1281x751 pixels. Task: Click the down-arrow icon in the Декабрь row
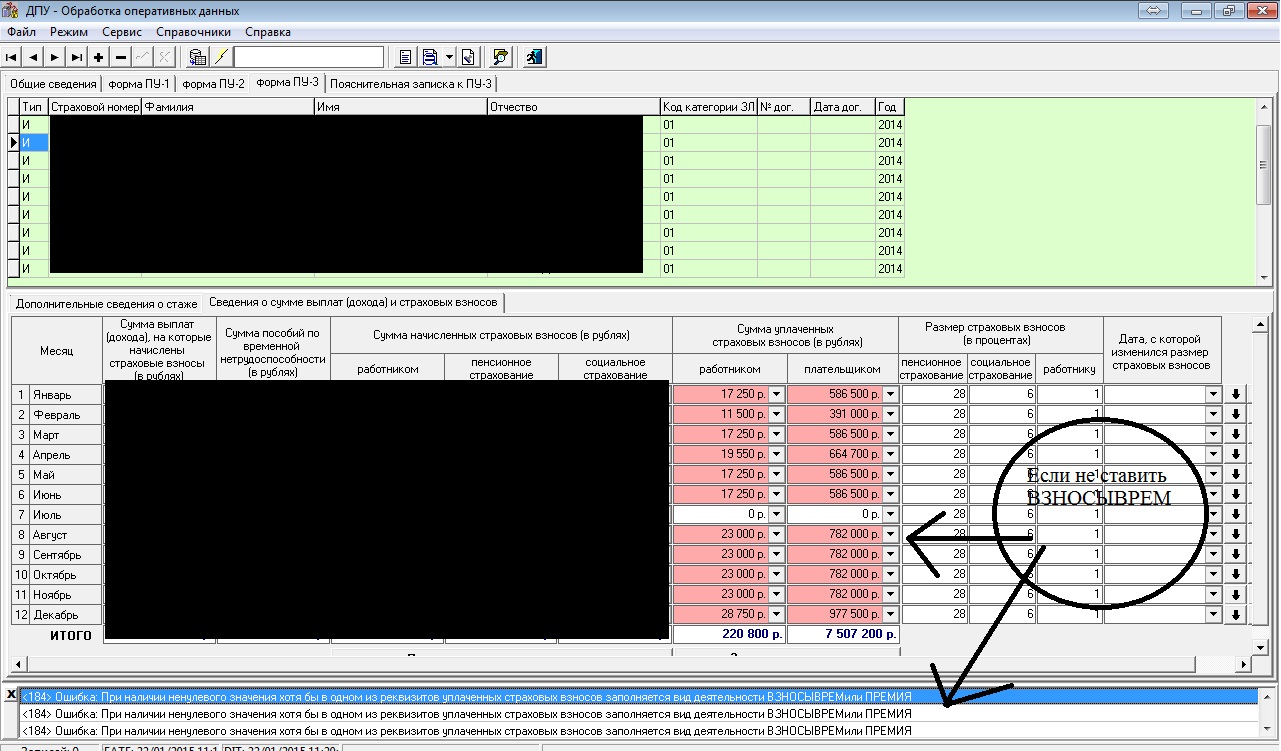coord(1236,614)
